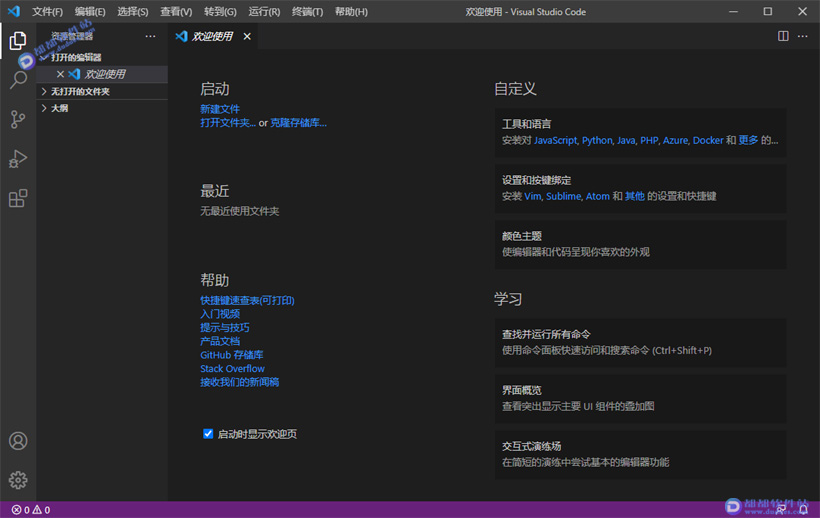Open editor more actions ellipsis
Viewport: 820px width, 518px height.
click(803, 36)
